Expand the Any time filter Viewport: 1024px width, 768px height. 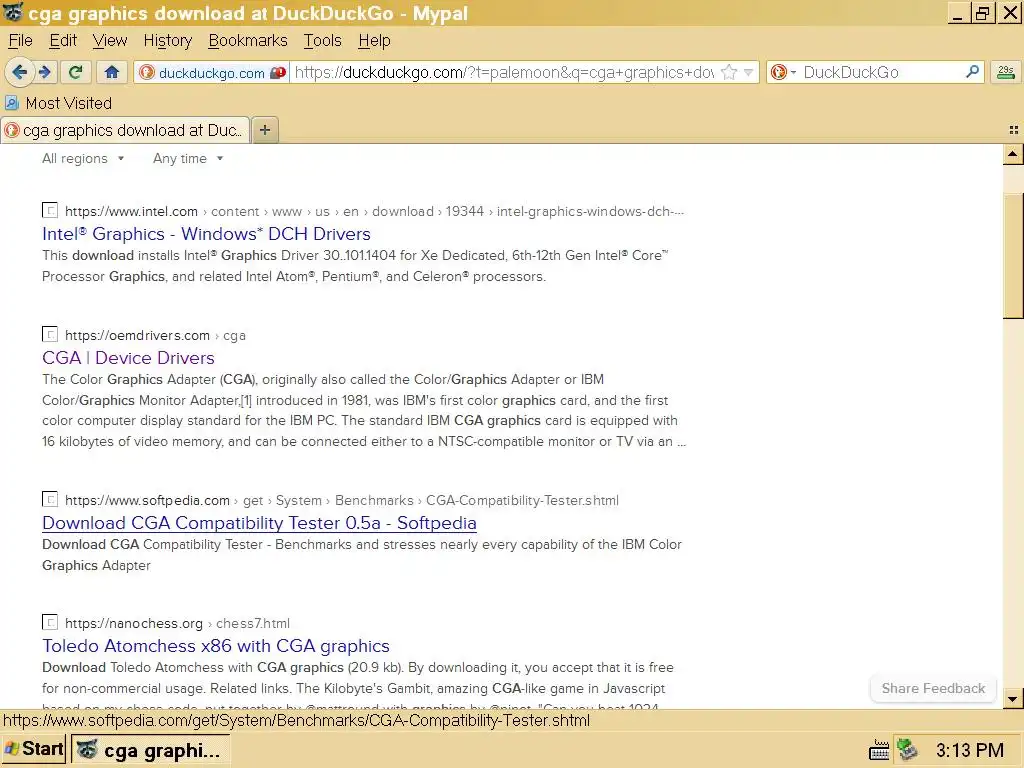(188, 158)
